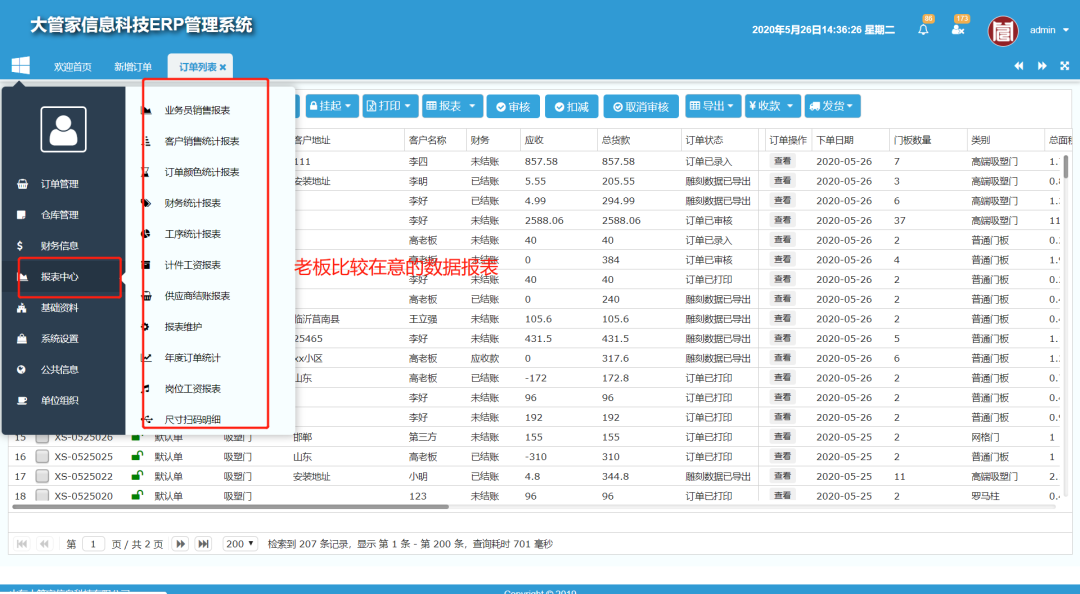Select 业务员销售报表 from the reports submenu
Image resolution: width=1080 pixels, height=594 pixels.
(x=197, y=110)
